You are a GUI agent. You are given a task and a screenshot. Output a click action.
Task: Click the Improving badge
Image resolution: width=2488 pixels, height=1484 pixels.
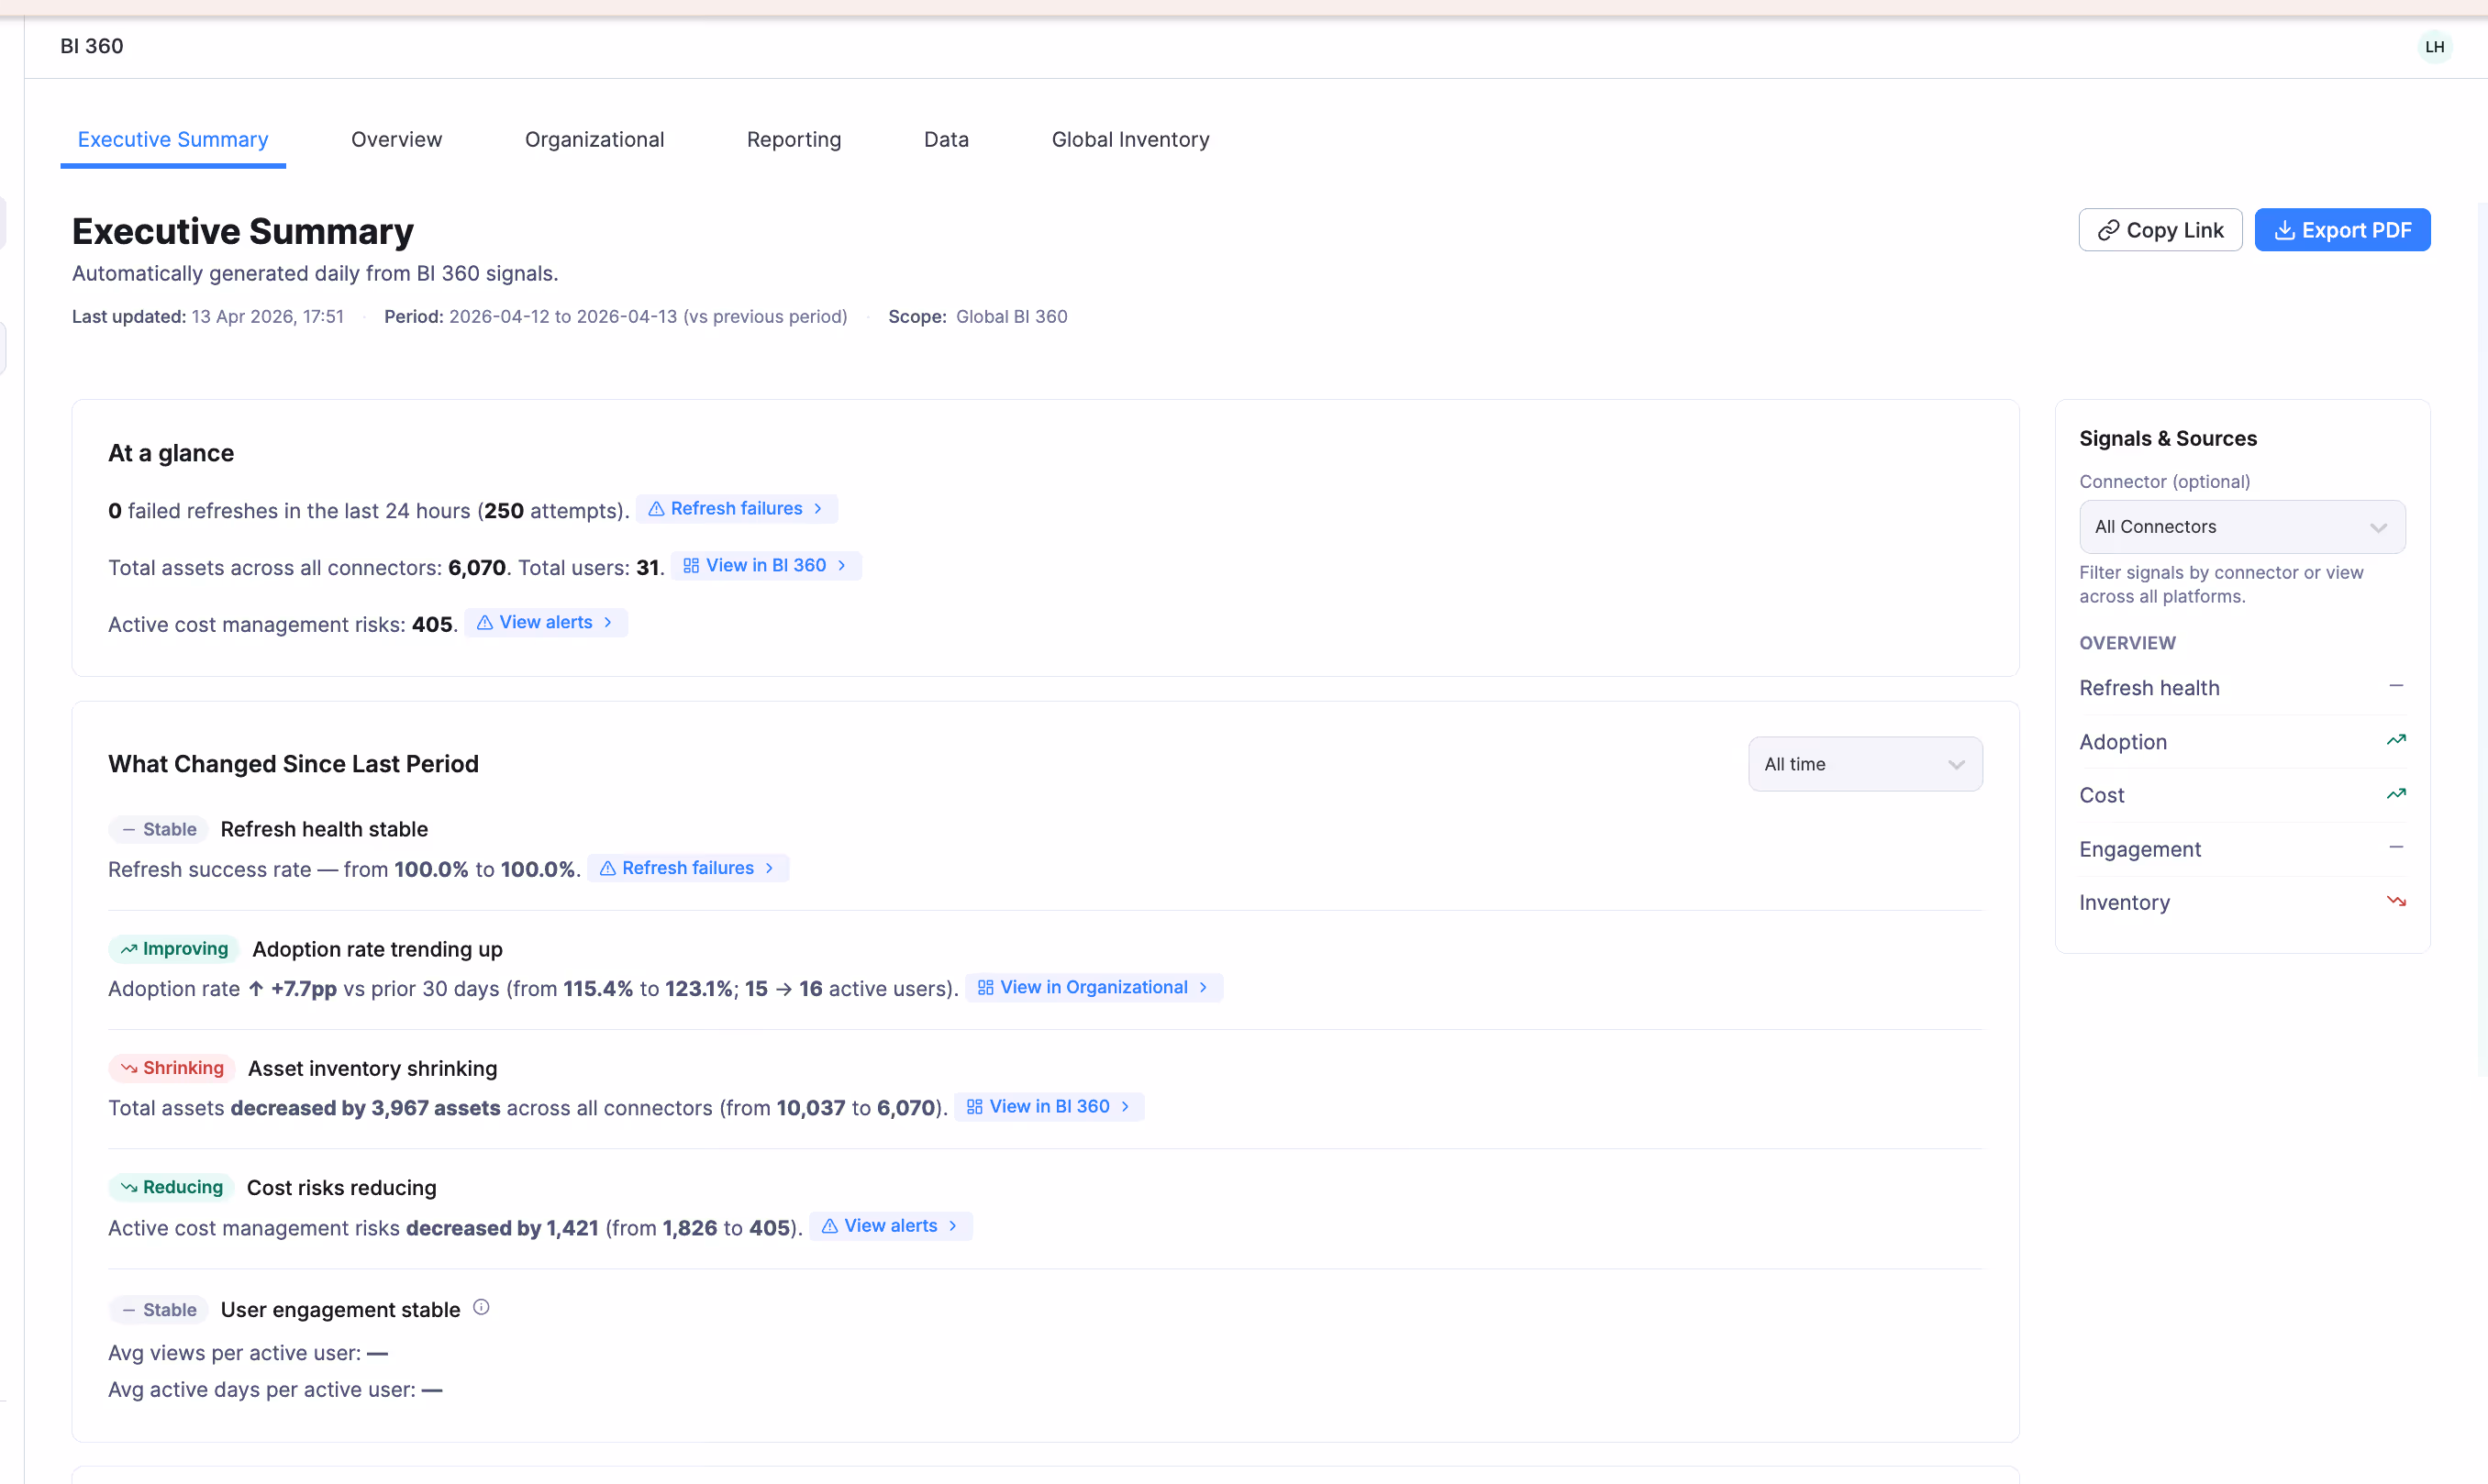click(x=174, y=949)
